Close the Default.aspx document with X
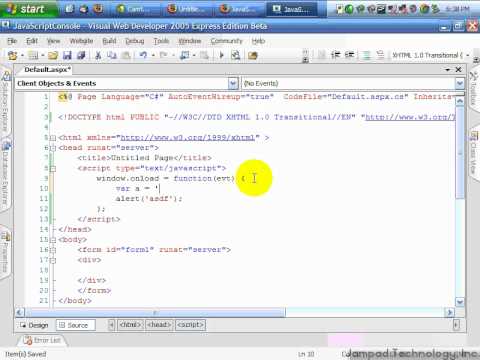Screen dimensions: 480x360 coord(459,69)
